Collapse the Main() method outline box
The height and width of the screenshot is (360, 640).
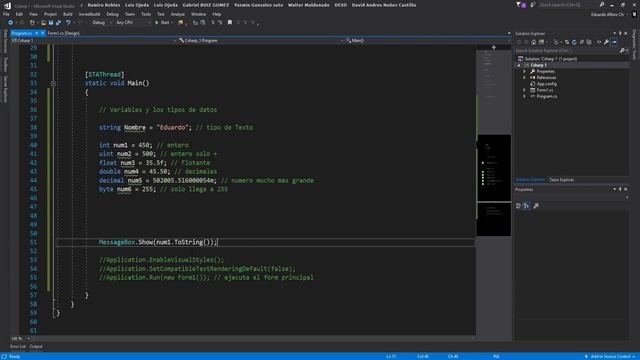53,83
